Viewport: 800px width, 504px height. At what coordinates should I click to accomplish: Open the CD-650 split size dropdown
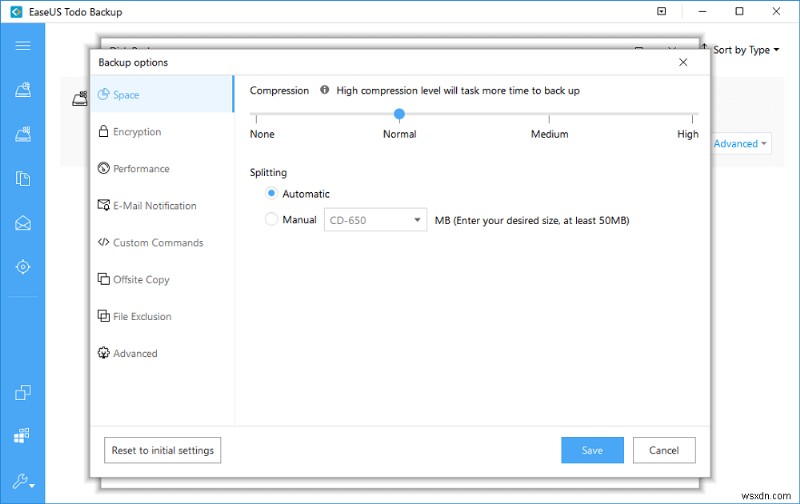pyautogui.click(x=376, y=220)
